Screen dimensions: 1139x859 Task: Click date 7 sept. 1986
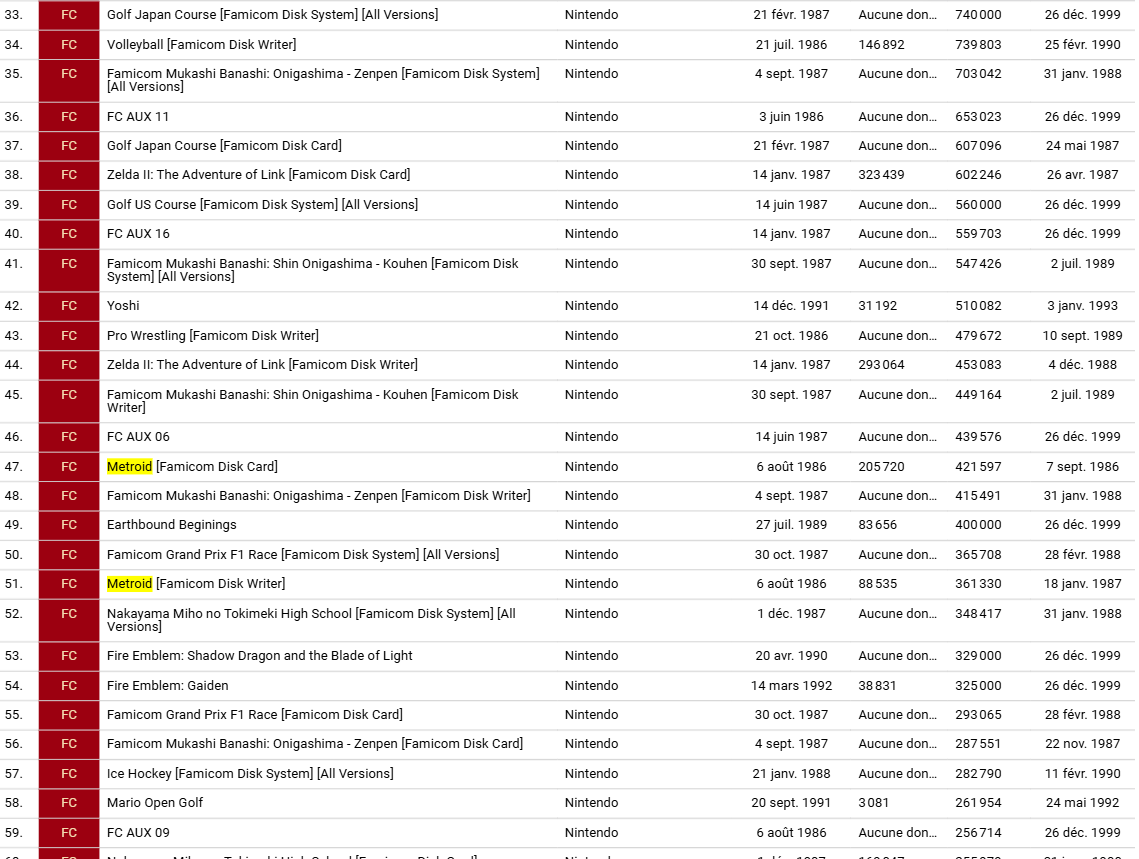coord(1082,466)
